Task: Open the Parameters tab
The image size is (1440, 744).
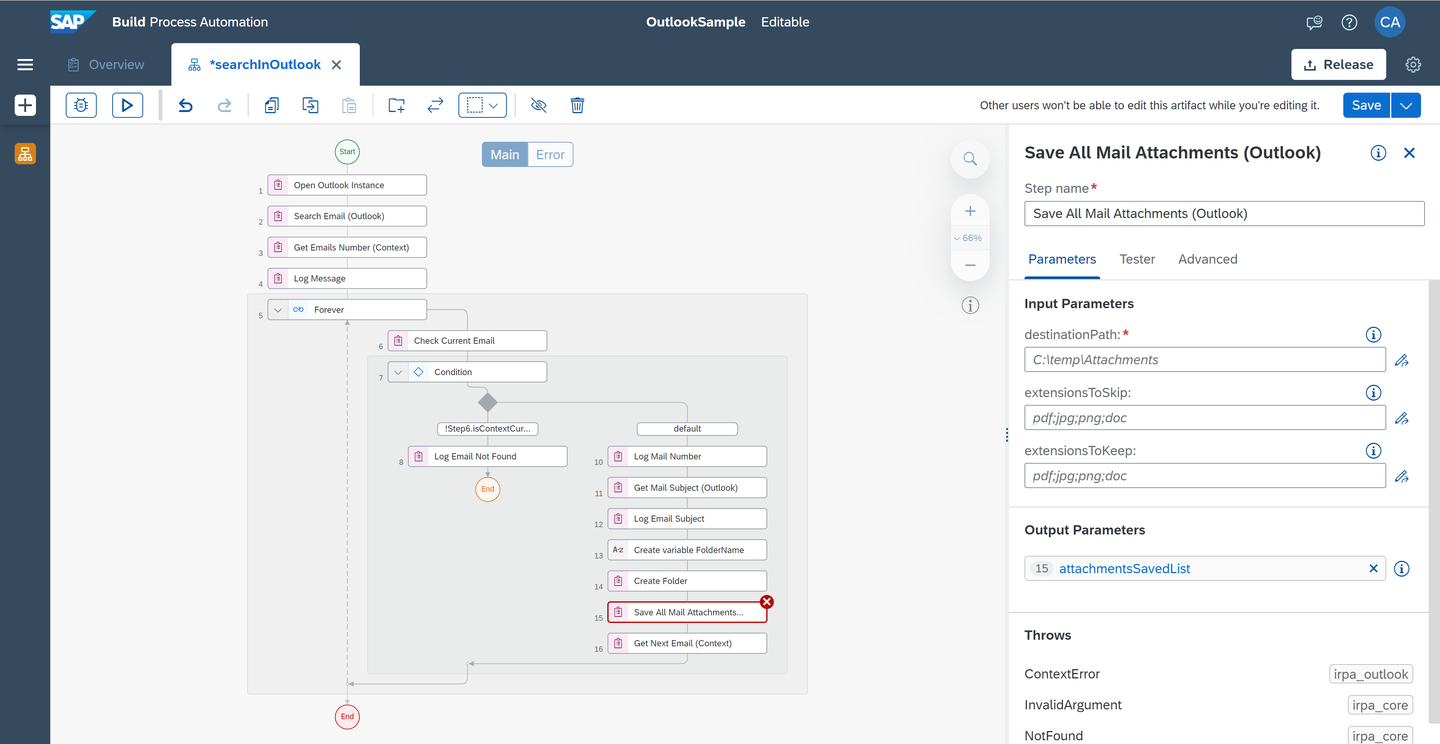Action: (1062, 259)
